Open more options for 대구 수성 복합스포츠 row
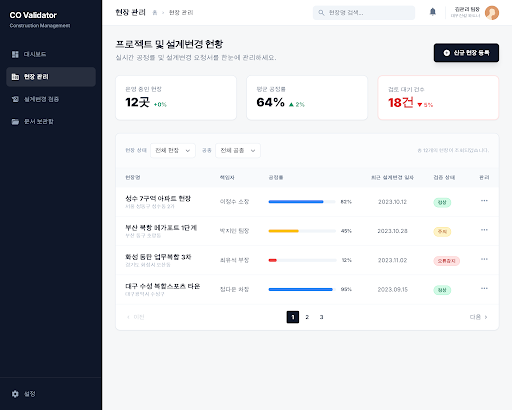The width and height of the screenshot is (512, 410). click(x=484, y=288)
